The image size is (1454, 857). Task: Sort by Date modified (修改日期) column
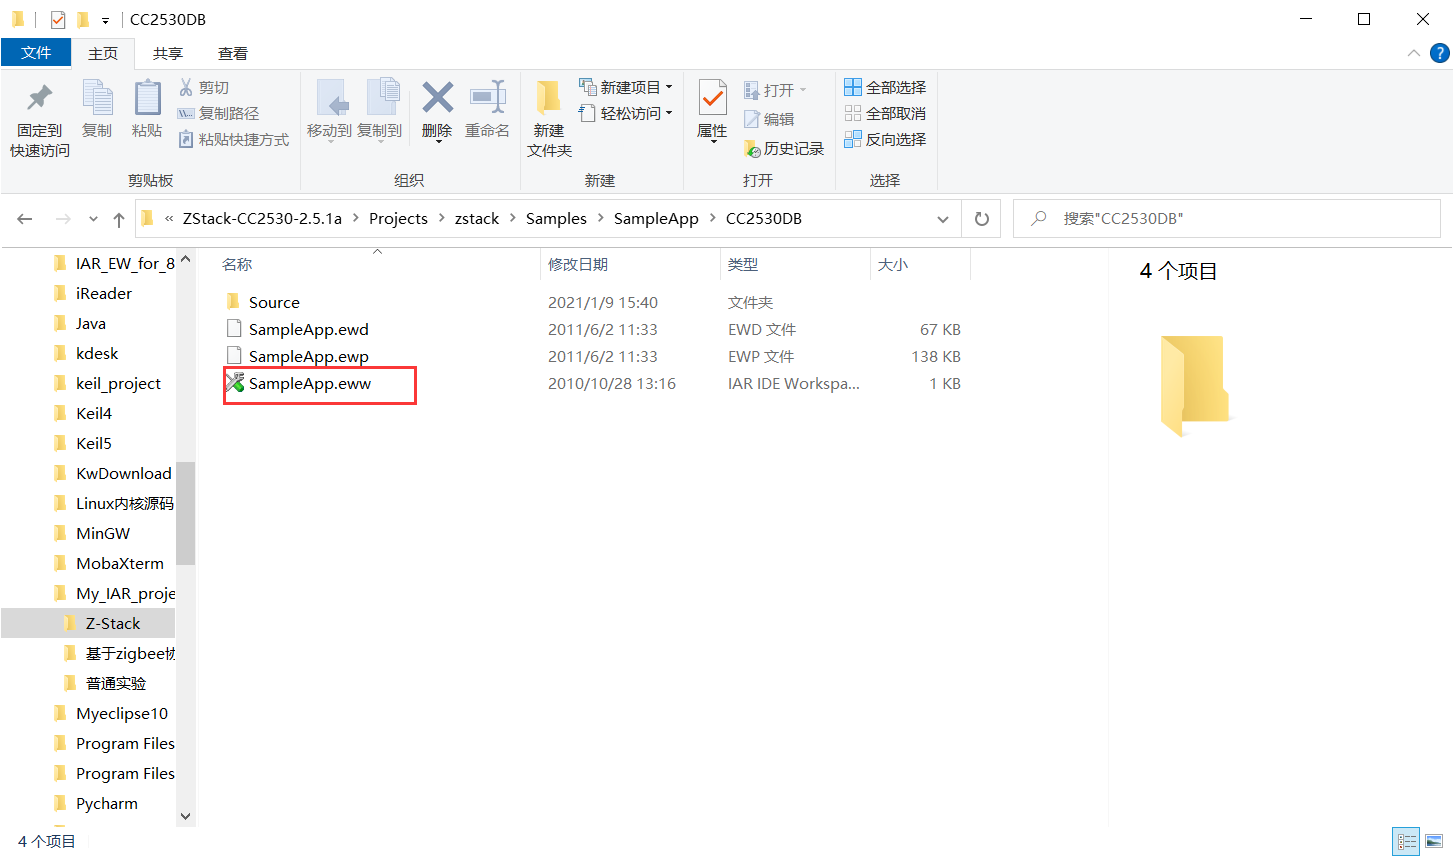578,264
